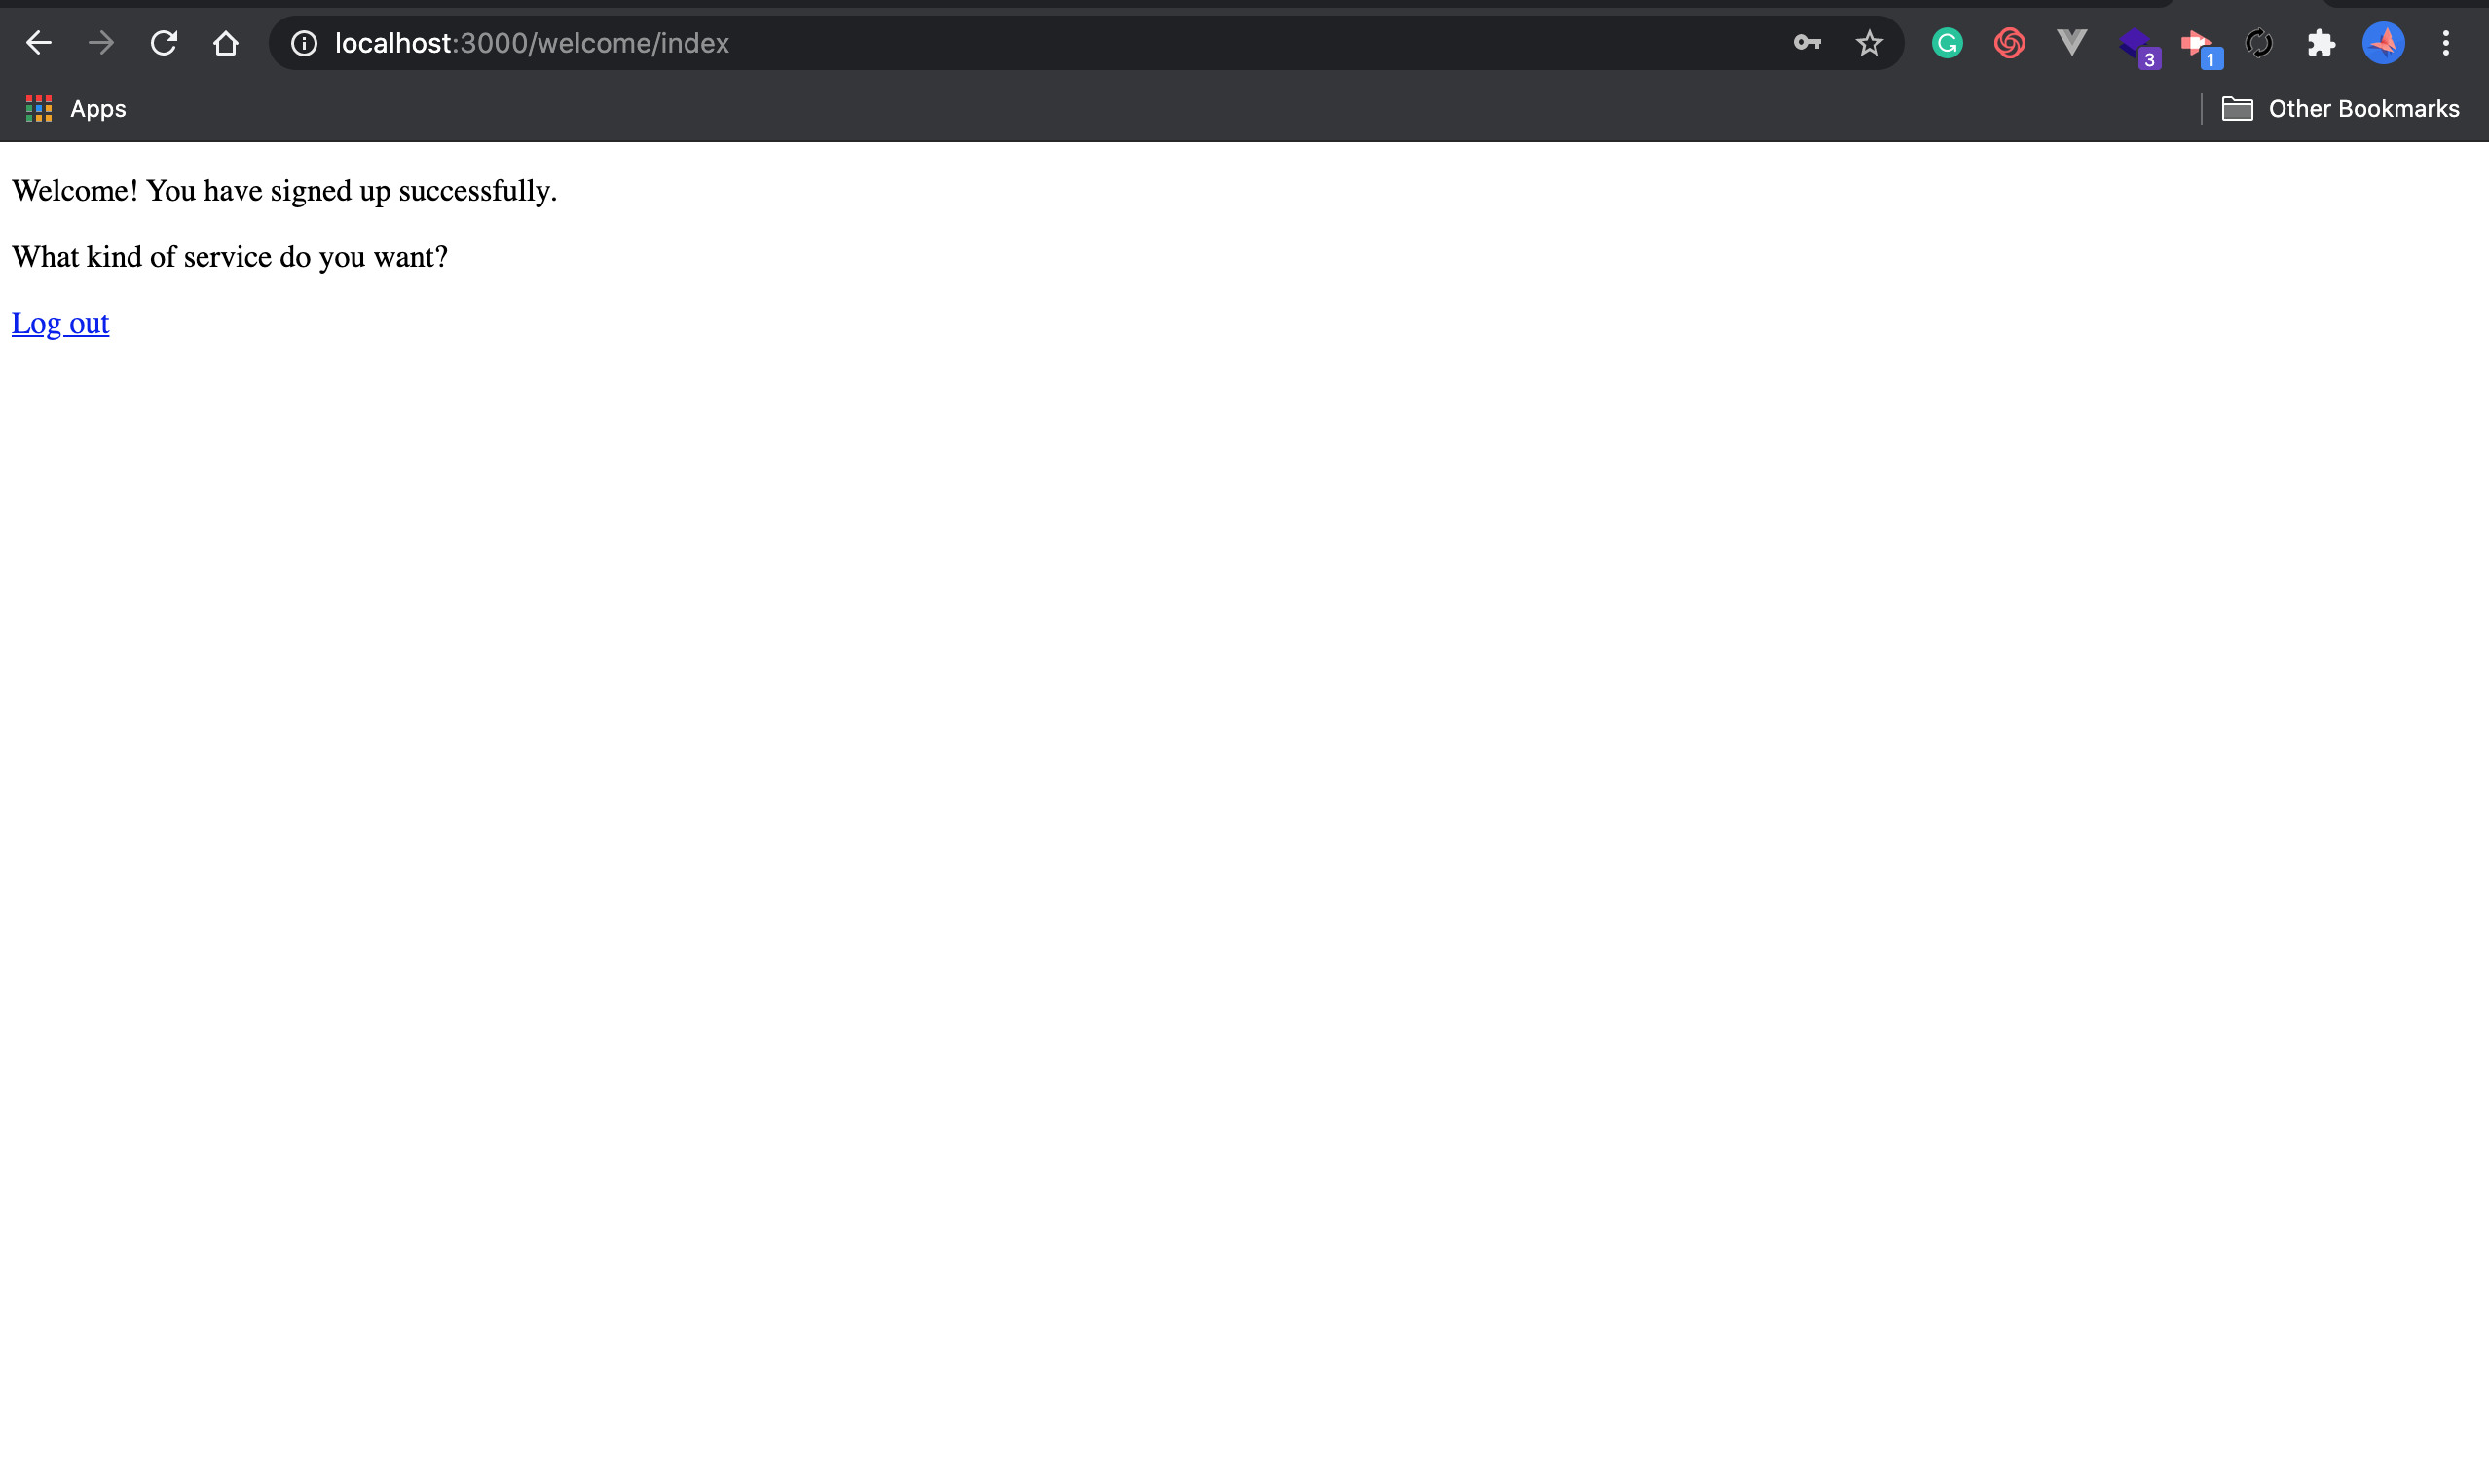Click the Chrome menu three-dot icon
2489x1484 pixels.
point(2446,43)
